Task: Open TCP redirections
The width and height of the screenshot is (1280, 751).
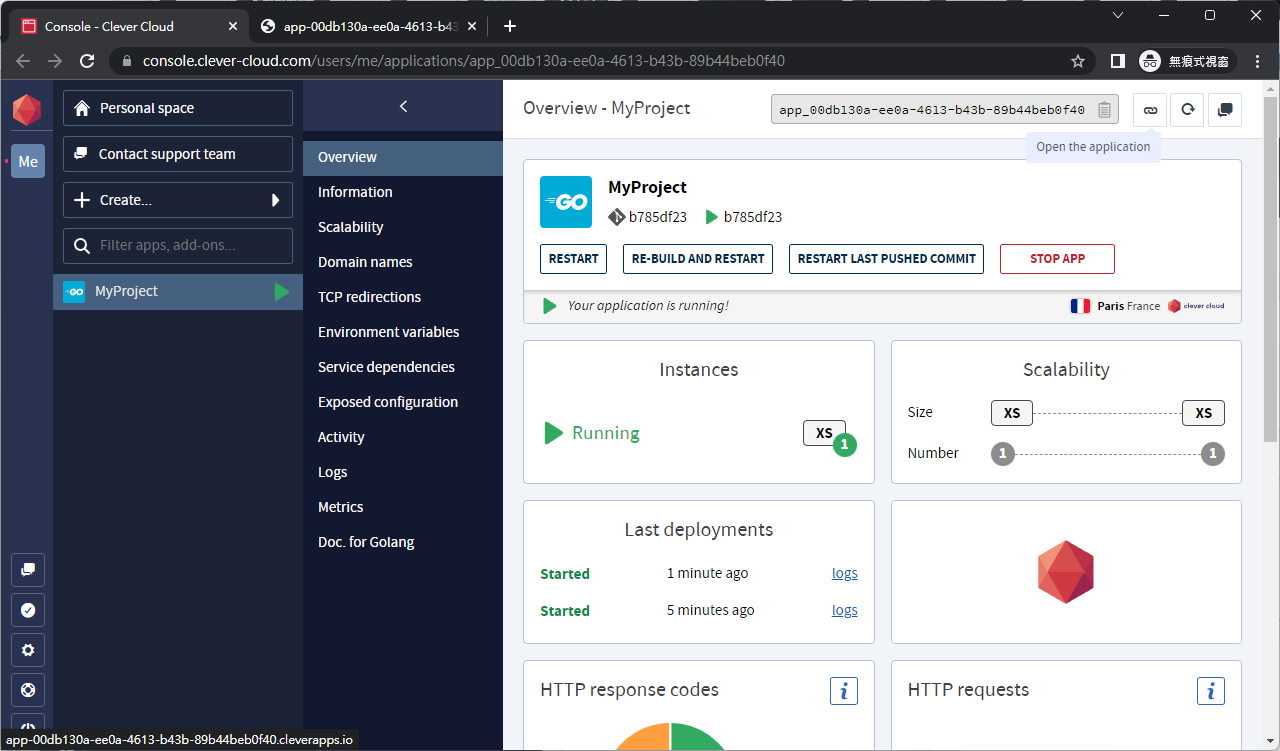Action: [403, 297]
